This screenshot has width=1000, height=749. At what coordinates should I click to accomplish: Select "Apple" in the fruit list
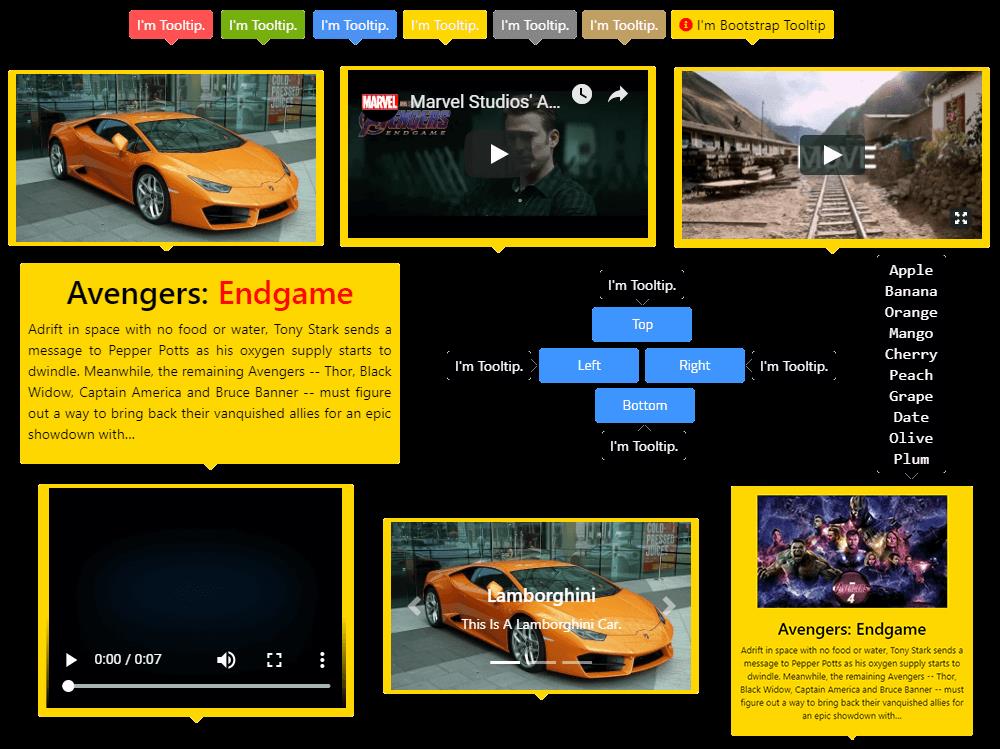point(911,270)
